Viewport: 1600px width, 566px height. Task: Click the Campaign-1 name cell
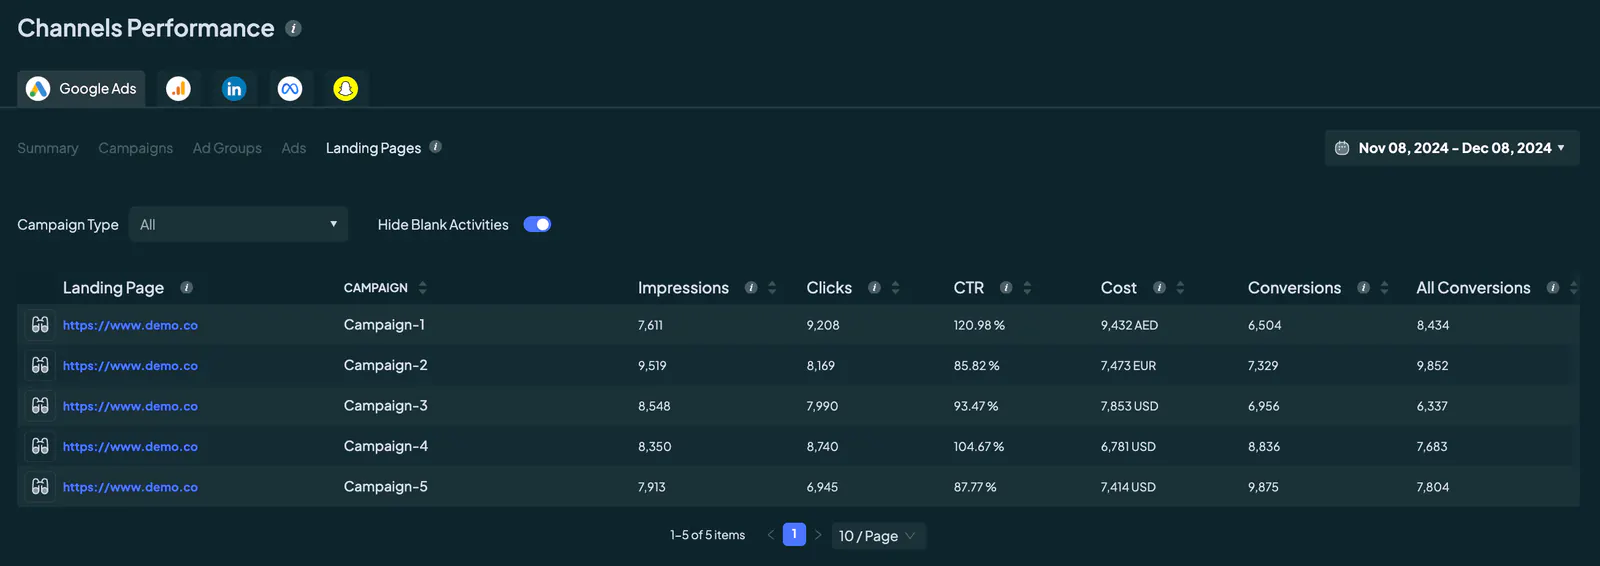click(x=384, y=325)
